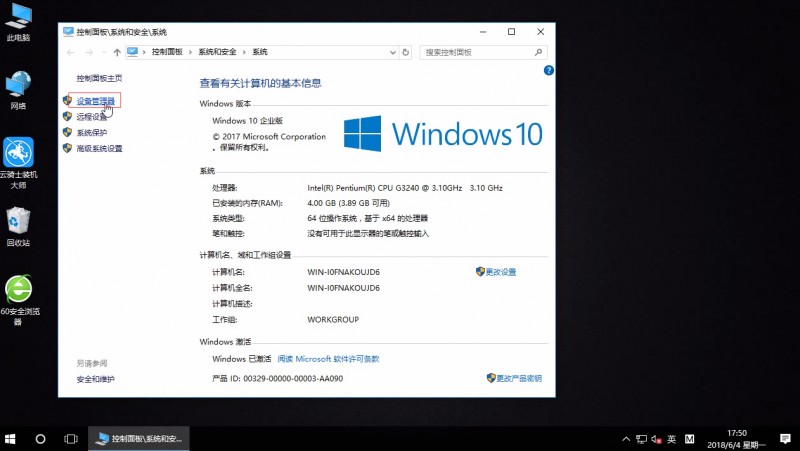This screenshot has width=800, height=451.
Task: Read Microsoft Software License Terms link
Action: [x=328, y=359]
